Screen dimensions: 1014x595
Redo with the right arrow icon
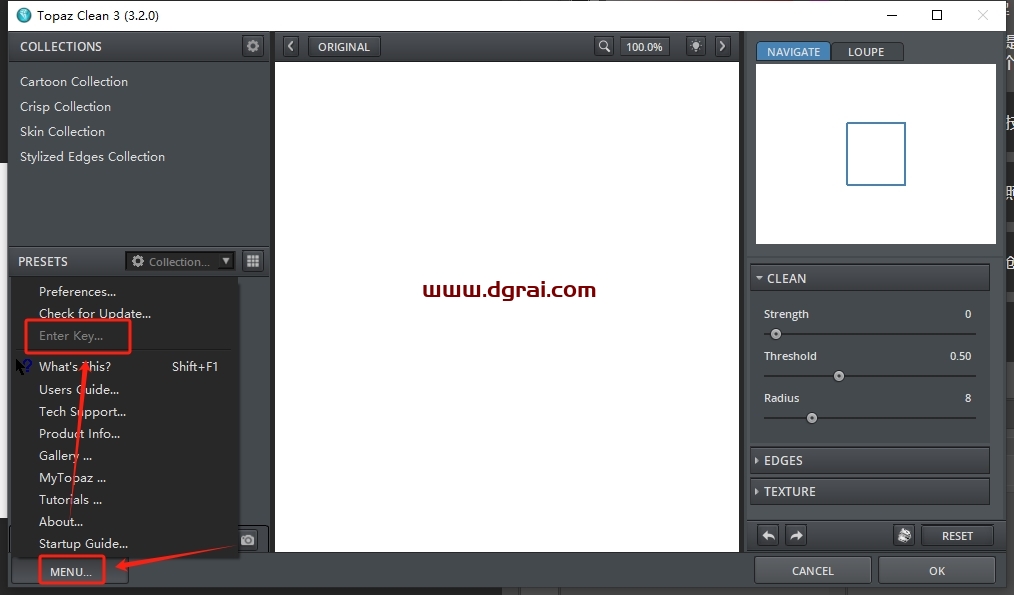click(796, 536)
